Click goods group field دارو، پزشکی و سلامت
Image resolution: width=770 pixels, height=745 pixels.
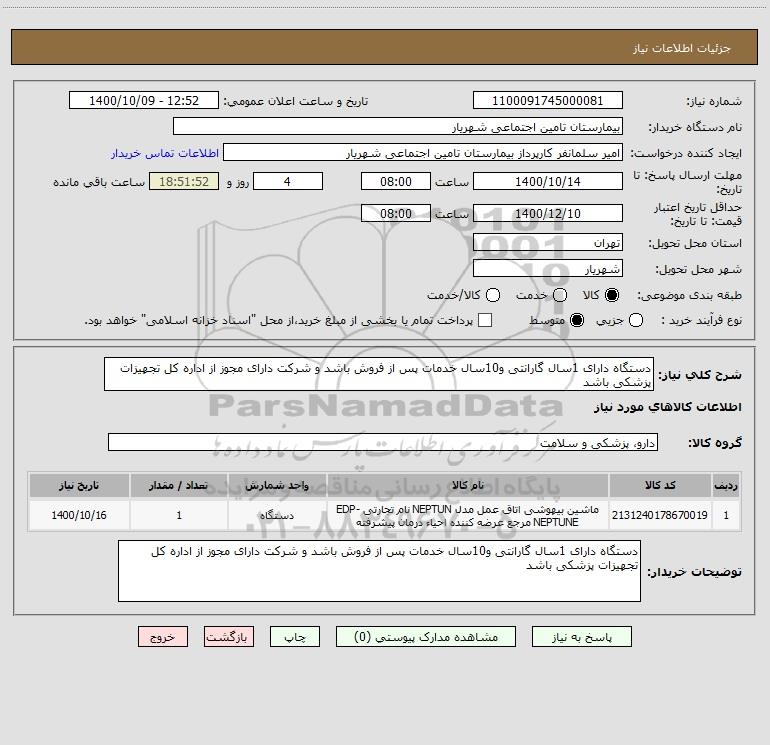383,442
